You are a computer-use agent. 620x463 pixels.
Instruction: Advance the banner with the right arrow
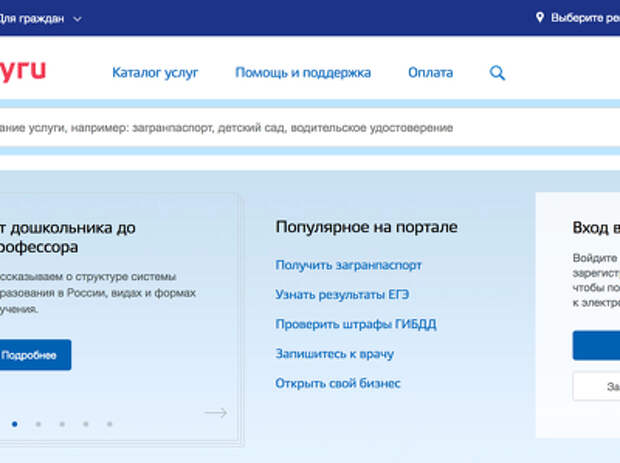tap(215, 413)
